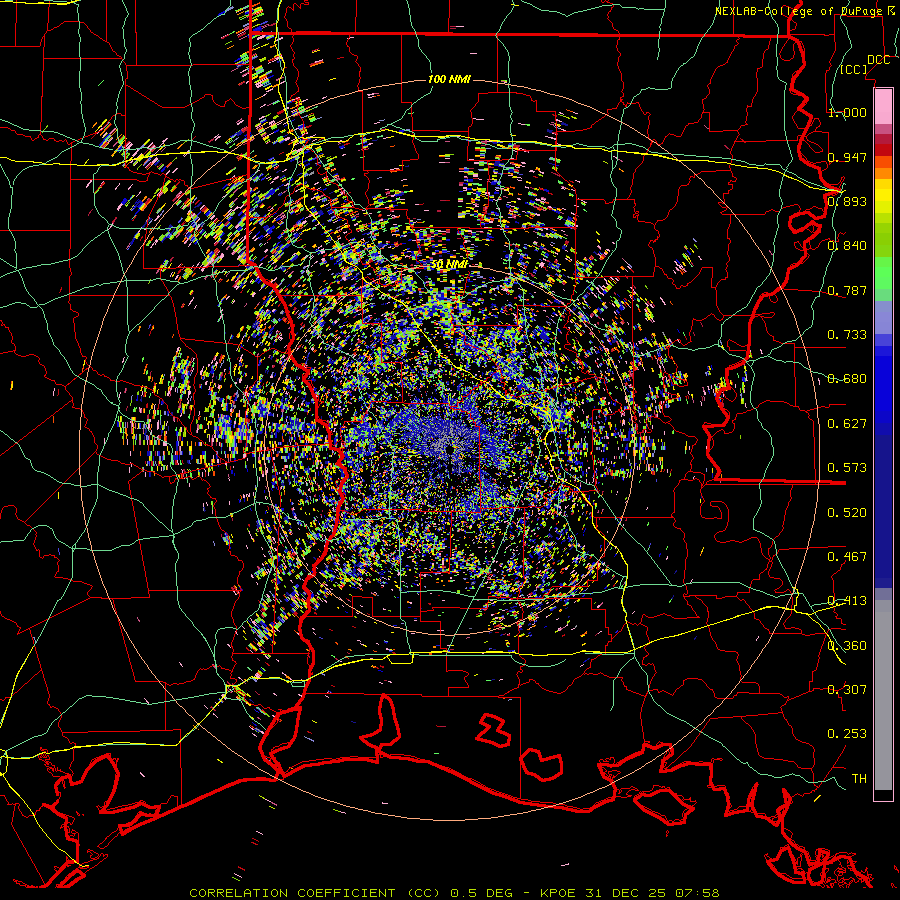Click the 0.520 legend value
Image resolution: width=900 pixels, height=900 pixels.
[x=847, y=513]
